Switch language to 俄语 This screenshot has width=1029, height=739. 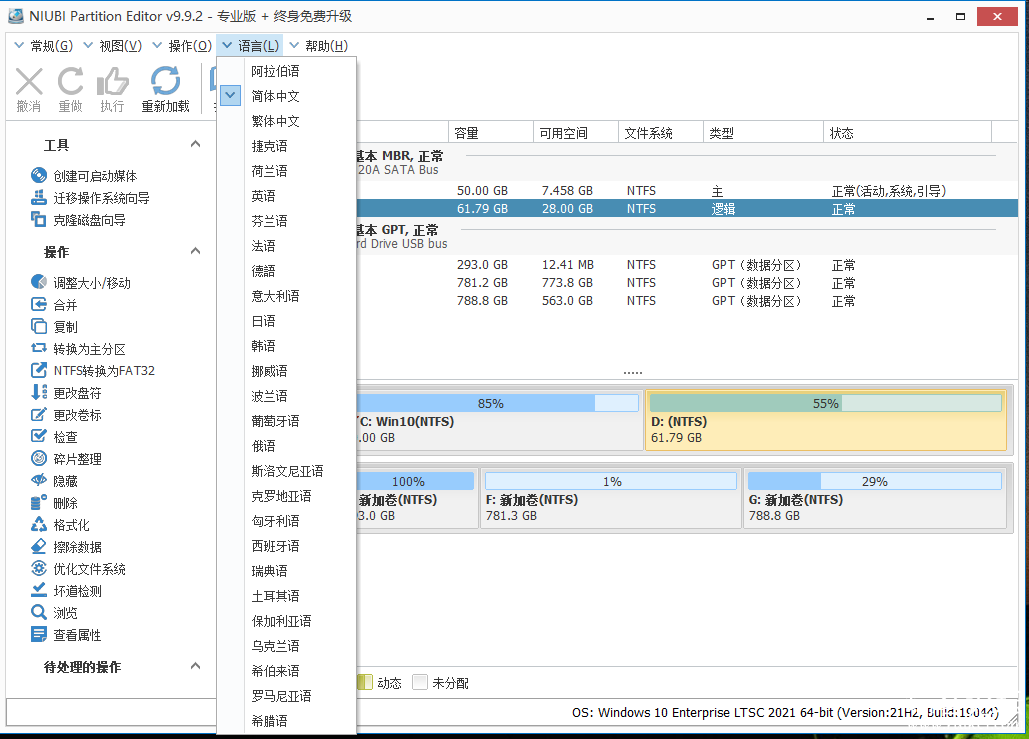tap(287, 446)
